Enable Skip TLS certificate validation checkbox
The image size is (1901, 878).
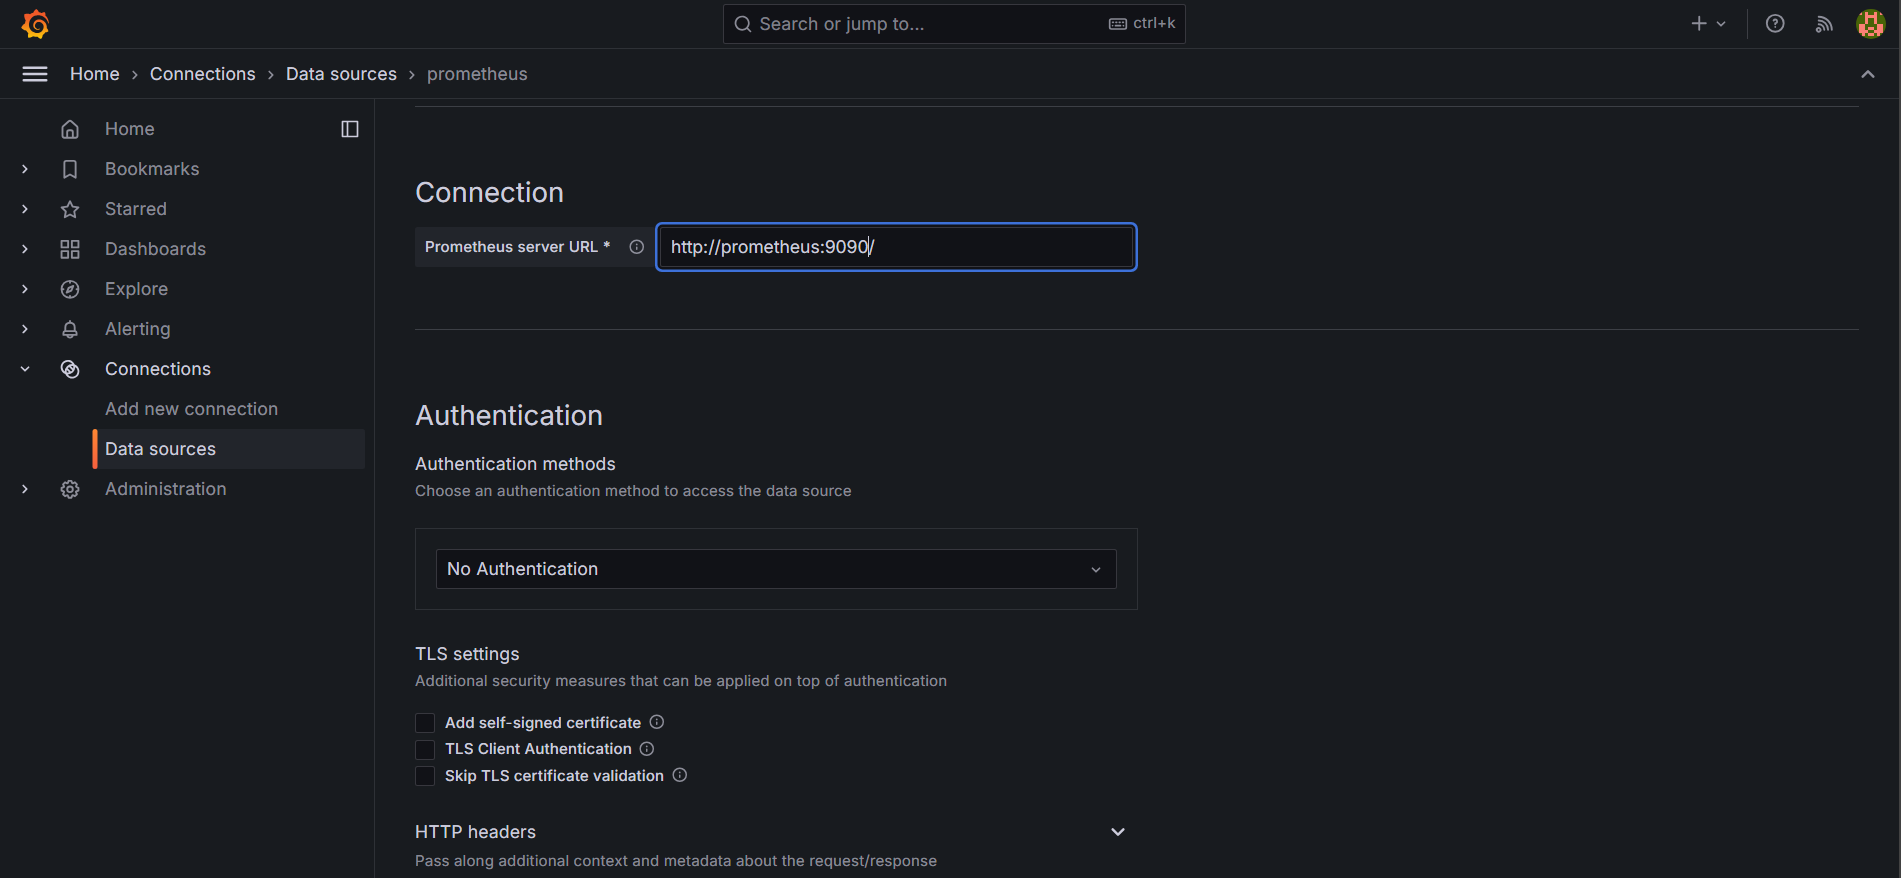pyautogui.click(x=425, y=776)
